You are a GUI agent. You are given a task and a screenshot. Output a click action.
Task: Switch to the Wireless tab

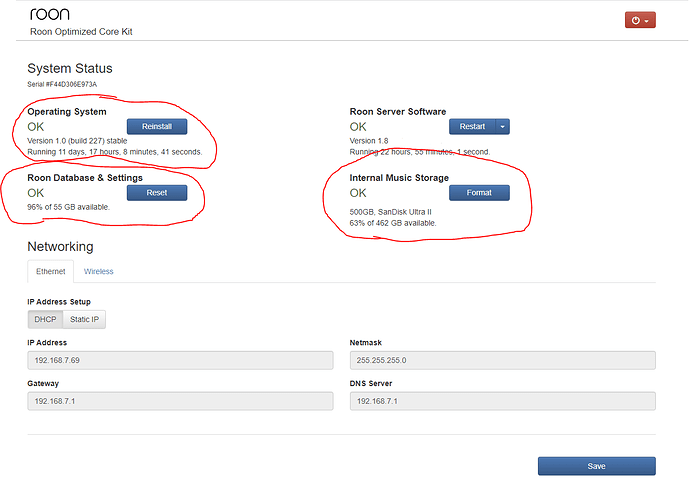click(99, 272)
